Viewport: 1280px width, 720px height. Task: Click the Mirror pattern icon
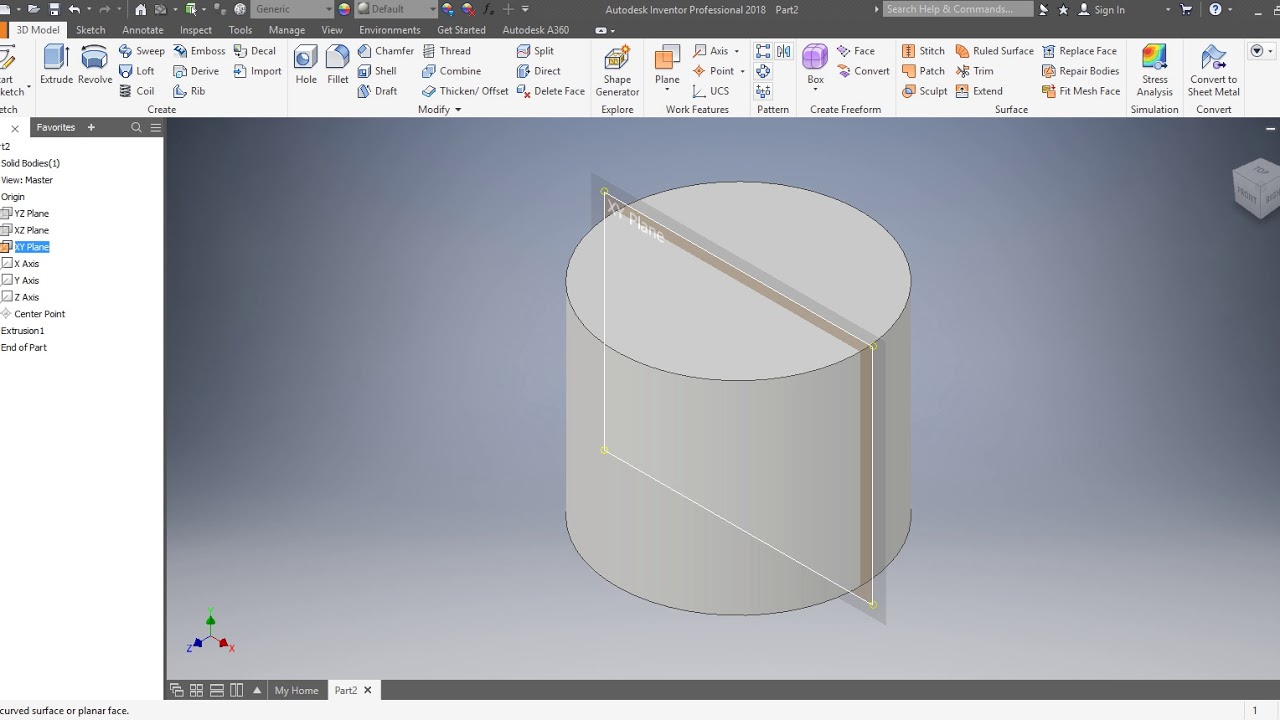784,52
